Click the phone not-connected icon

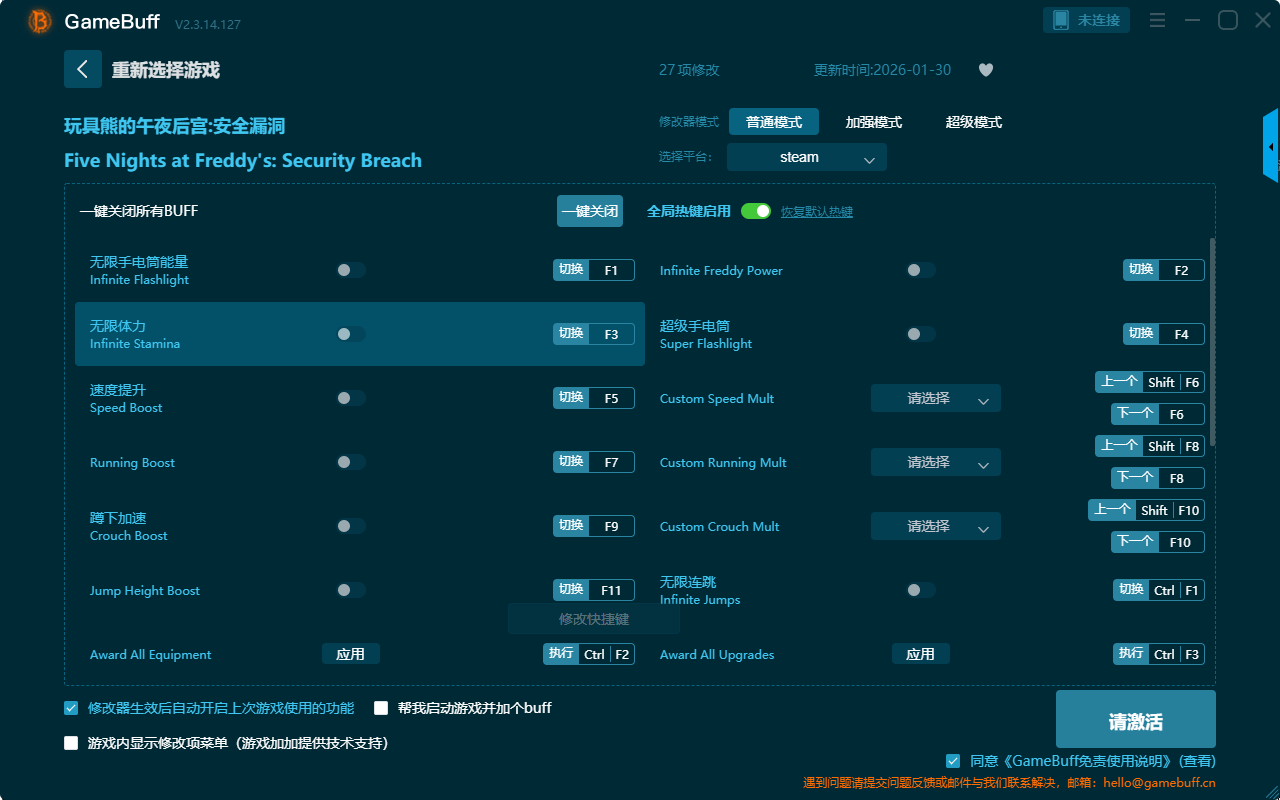click(1060, 20)
